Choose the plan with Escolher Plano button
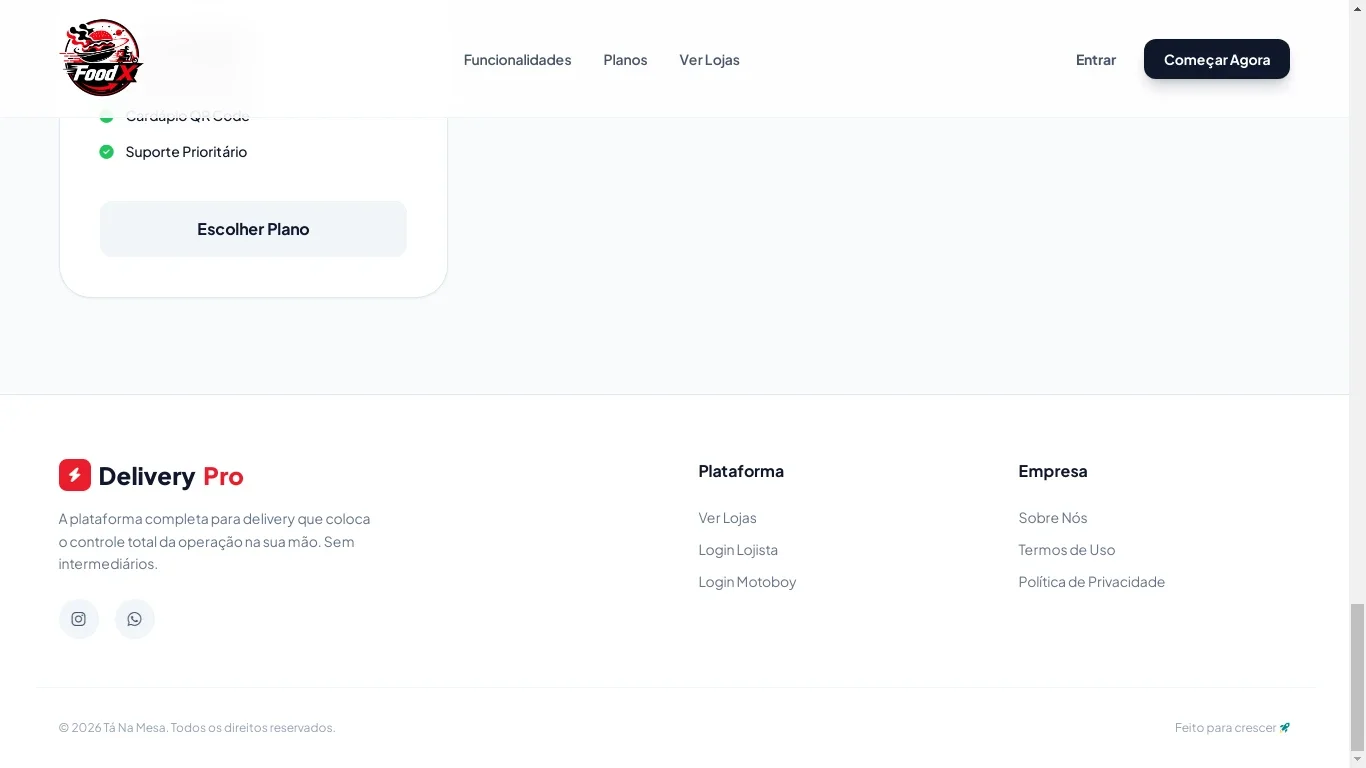This screenshot has height=768, width=1366. point(253,229)
